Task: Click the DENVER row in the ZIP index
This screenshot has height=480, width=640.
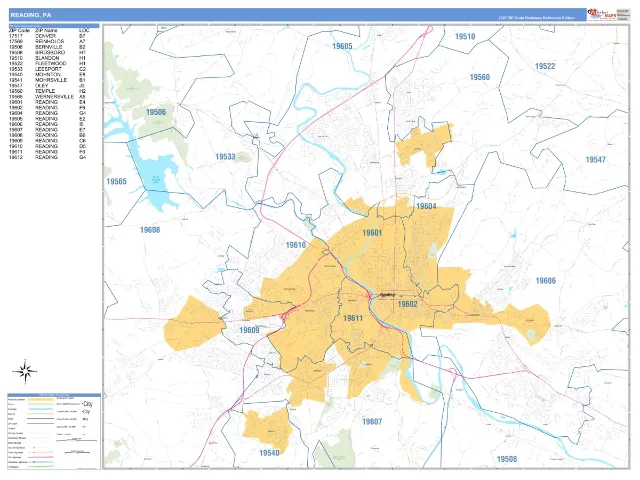Action: [x=47, y=36]
